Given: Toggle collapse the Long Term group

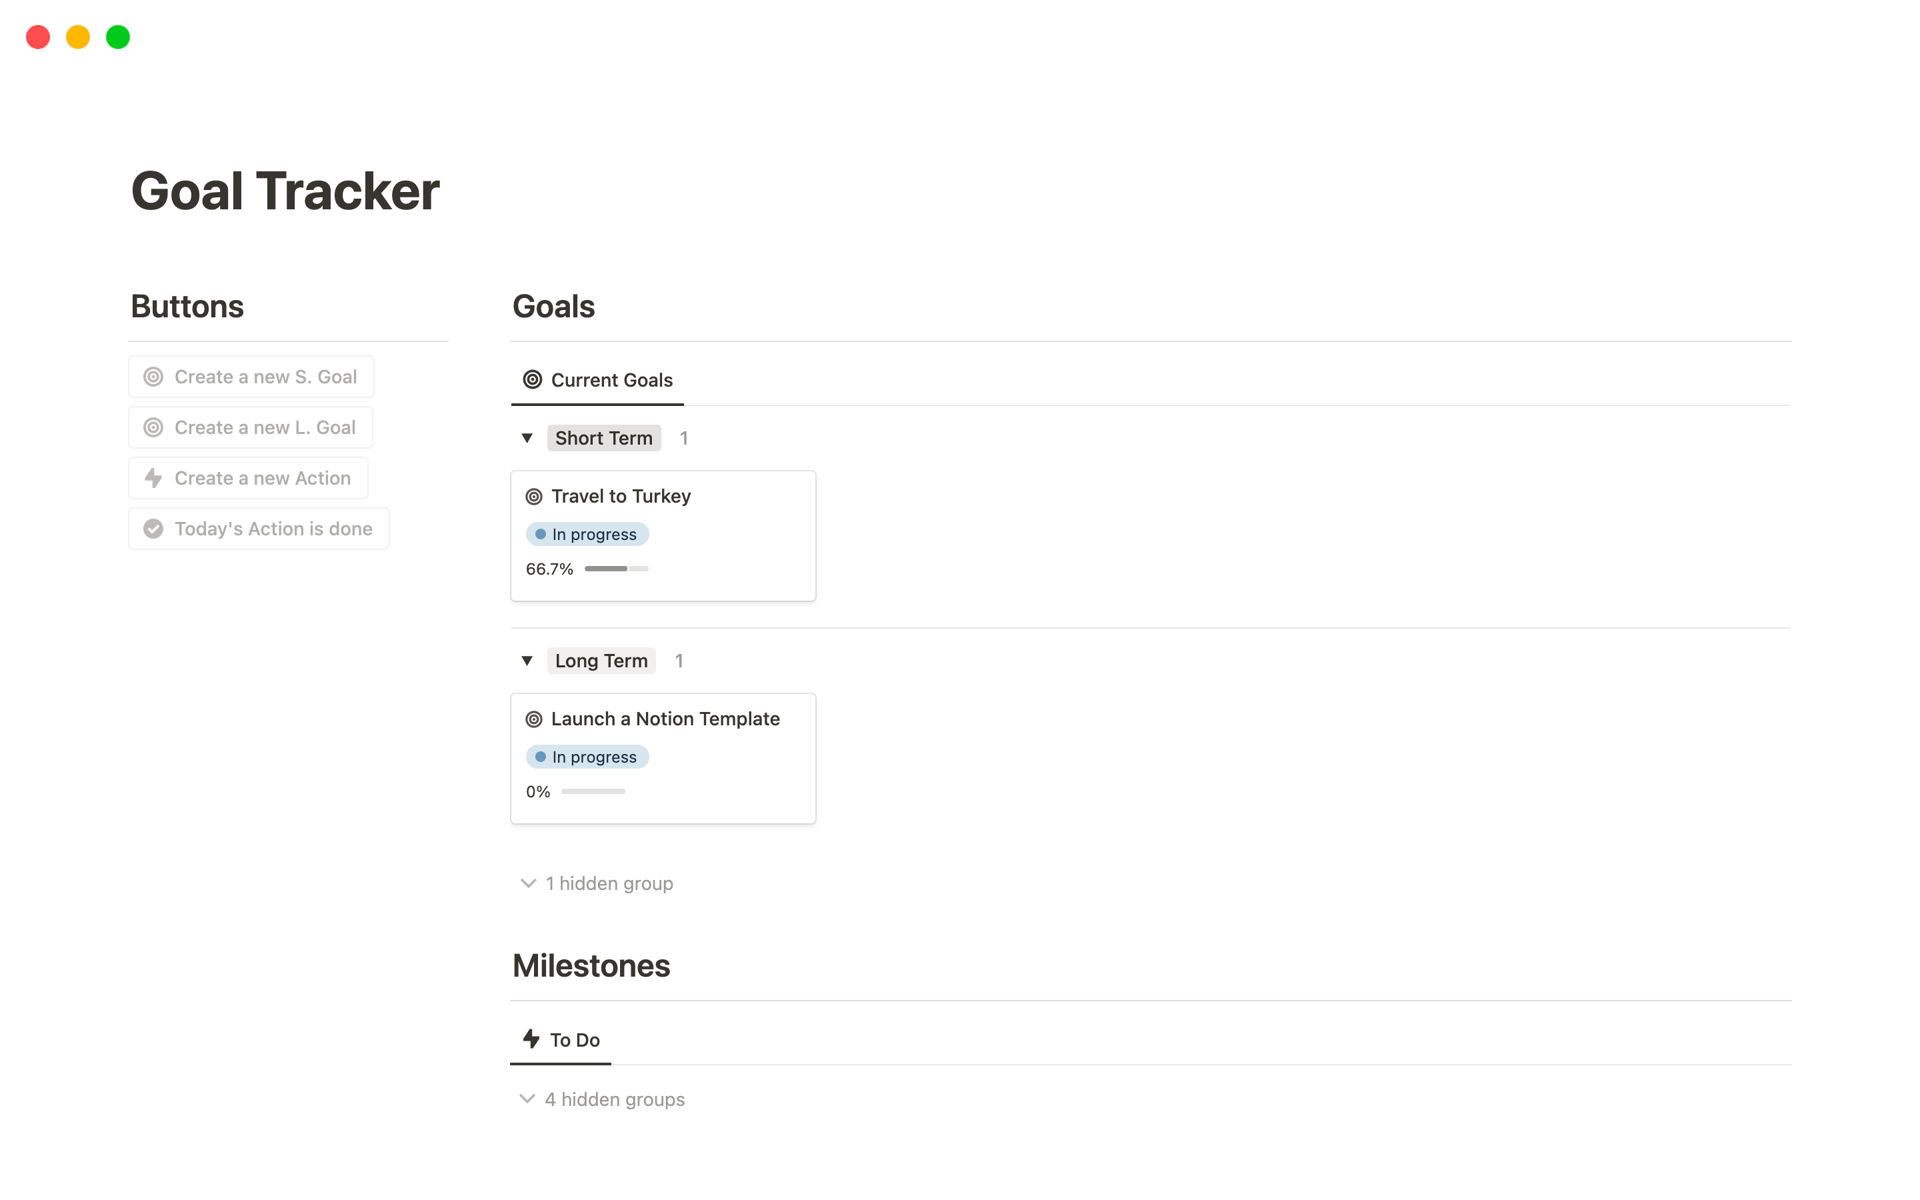Looking at the screenshot, I should [528, 659].
